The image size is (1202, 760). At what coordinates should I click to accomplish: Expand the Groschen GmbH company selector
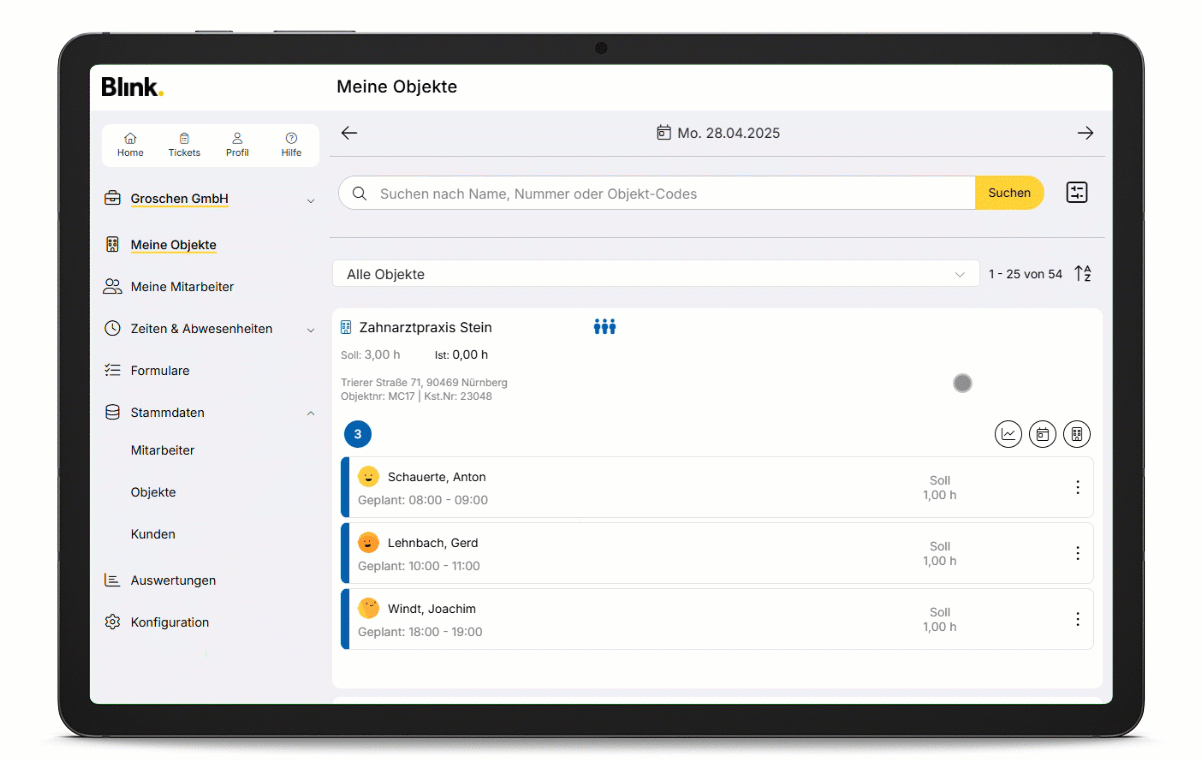pos(310,200)
